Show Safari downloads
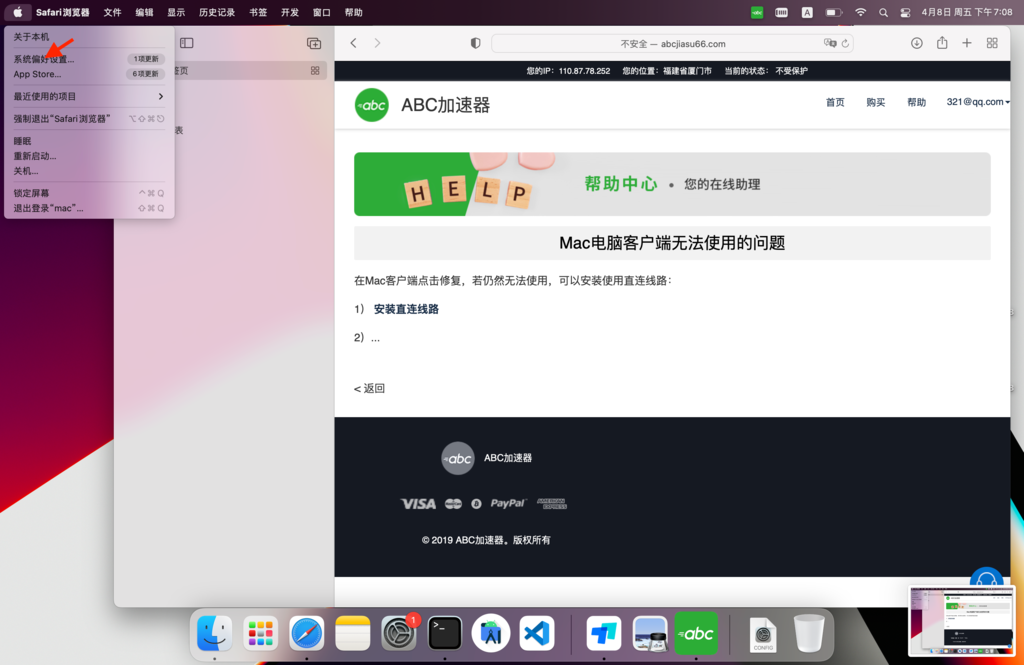Viewport: 1024px width, 665px height. 917,43
